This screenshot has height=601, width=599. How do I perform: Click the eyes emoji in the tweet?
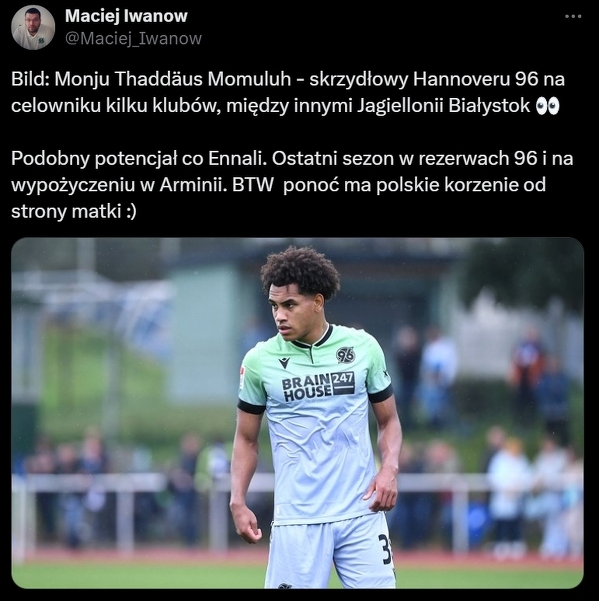[547, 106]
